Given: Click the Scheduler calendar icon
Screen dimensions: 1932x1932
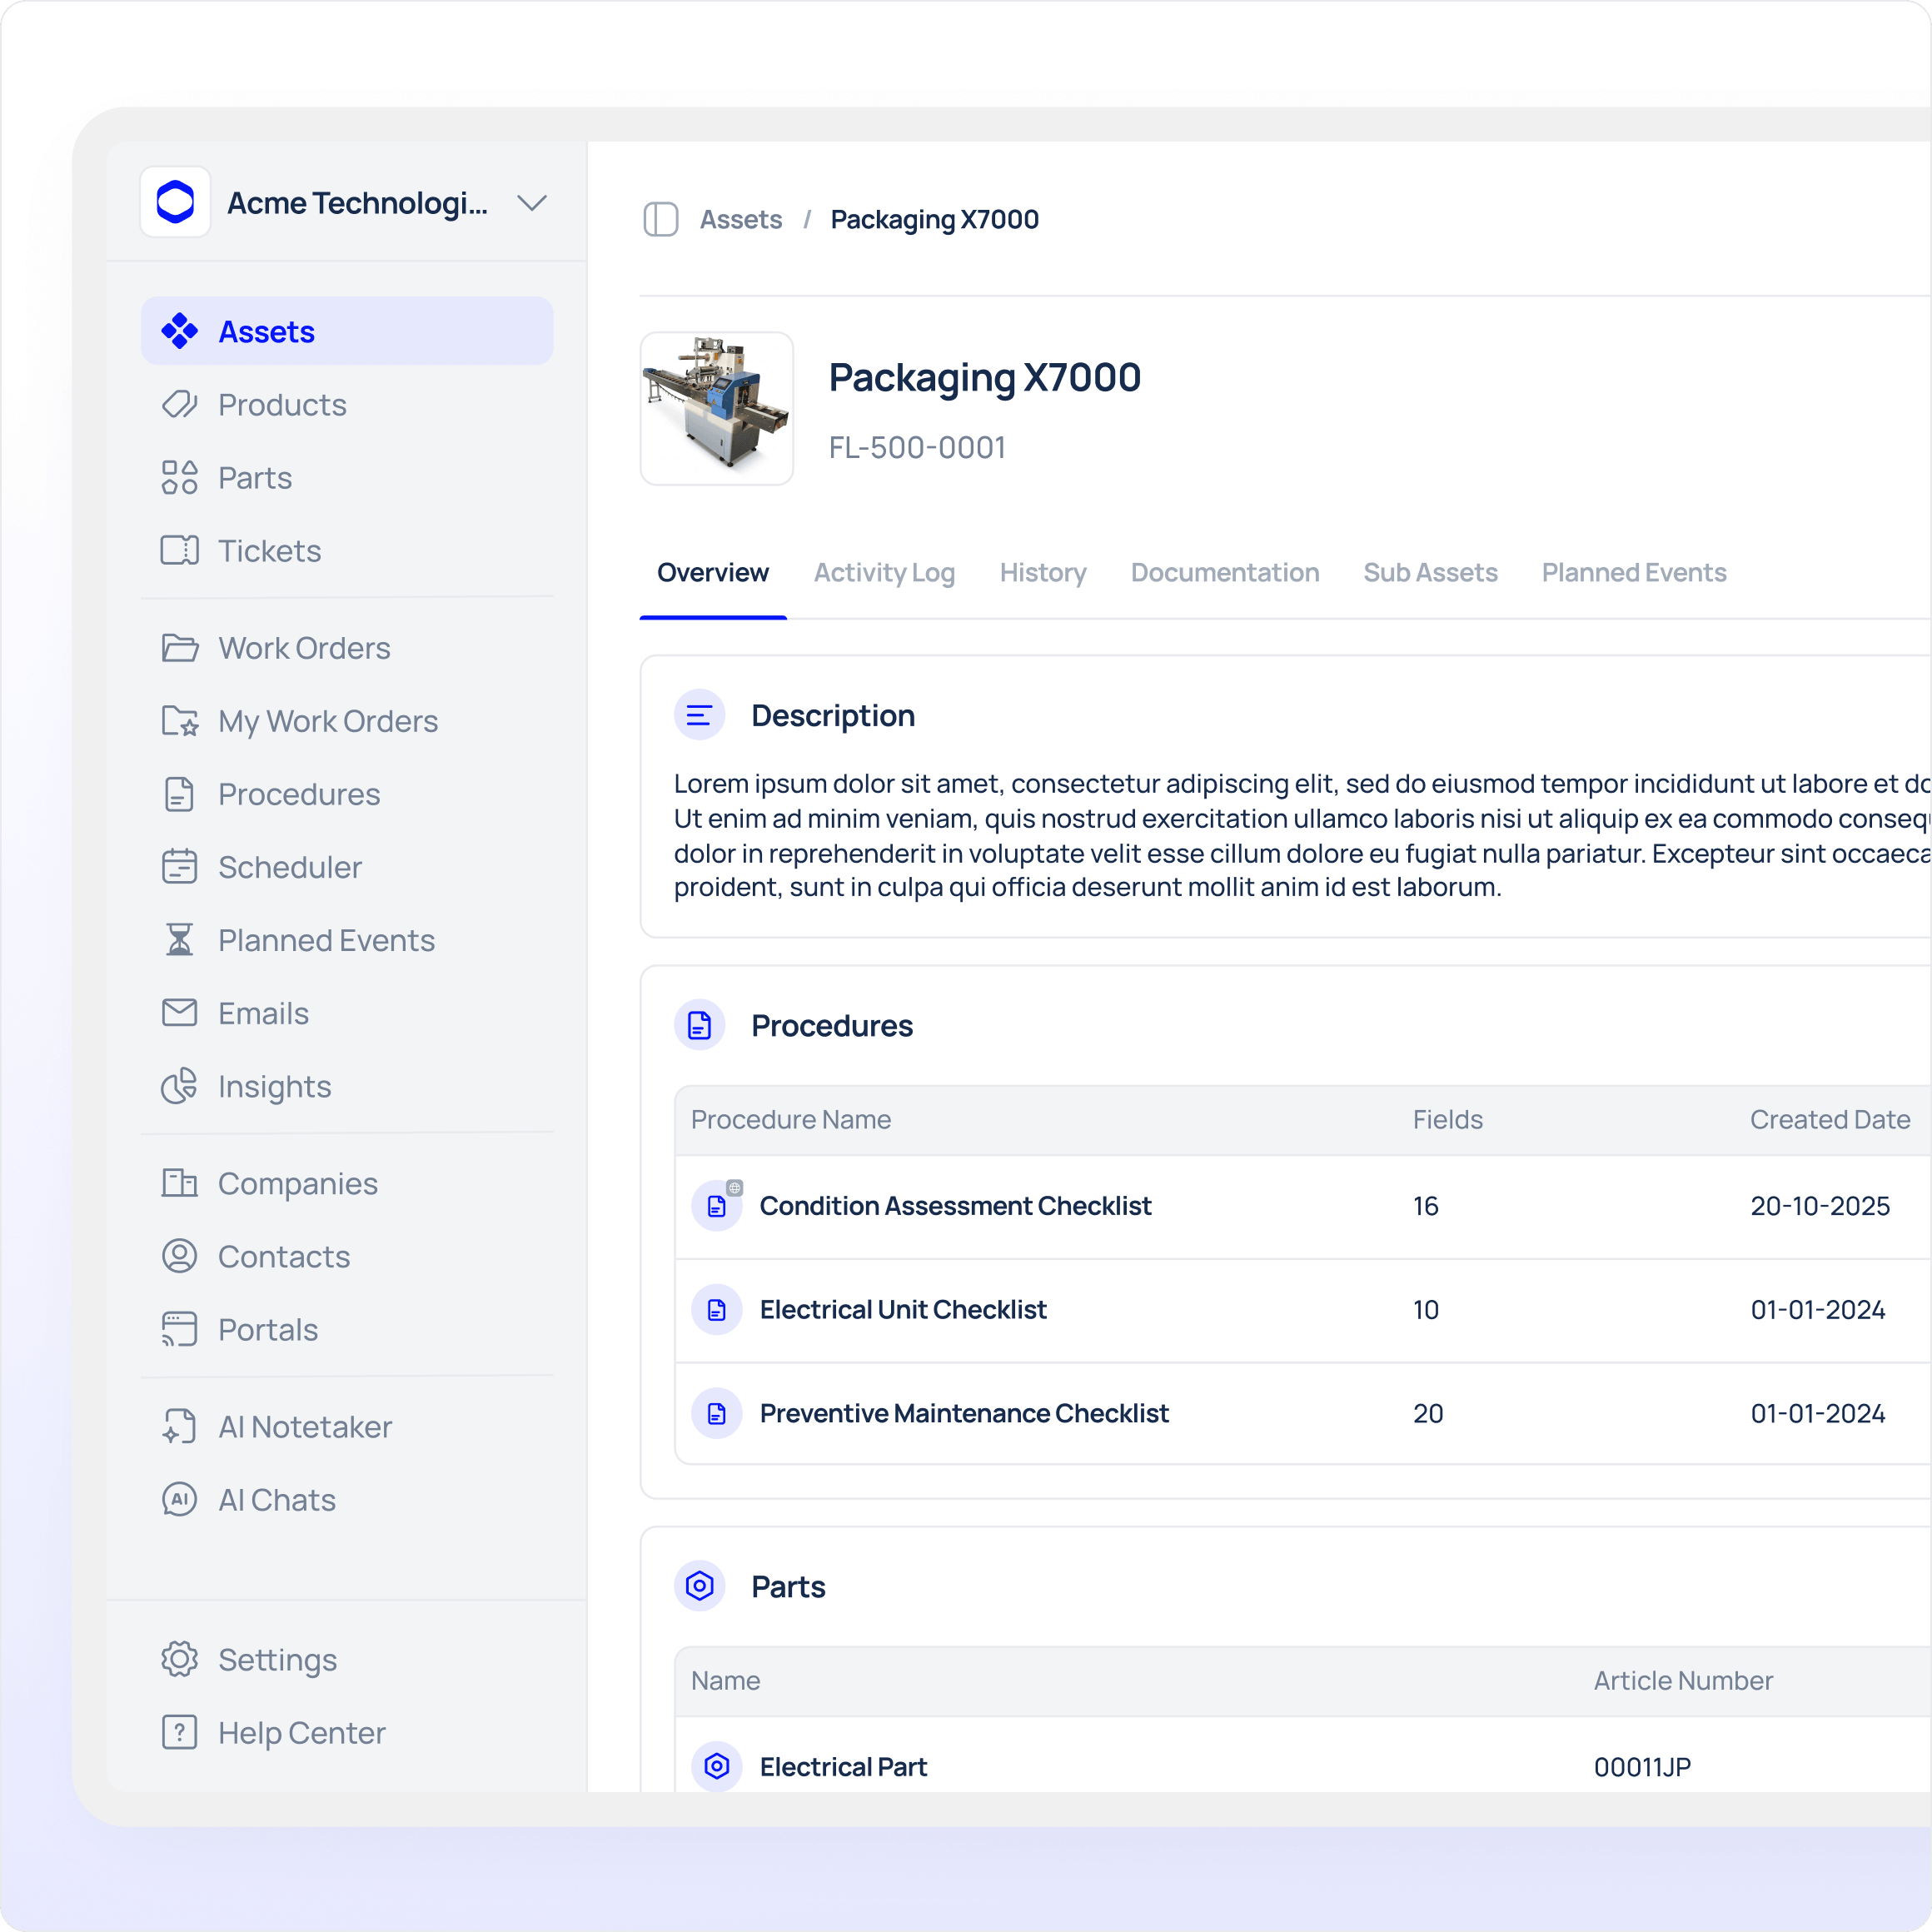Looking at the screenshot, I should point(179,867).
